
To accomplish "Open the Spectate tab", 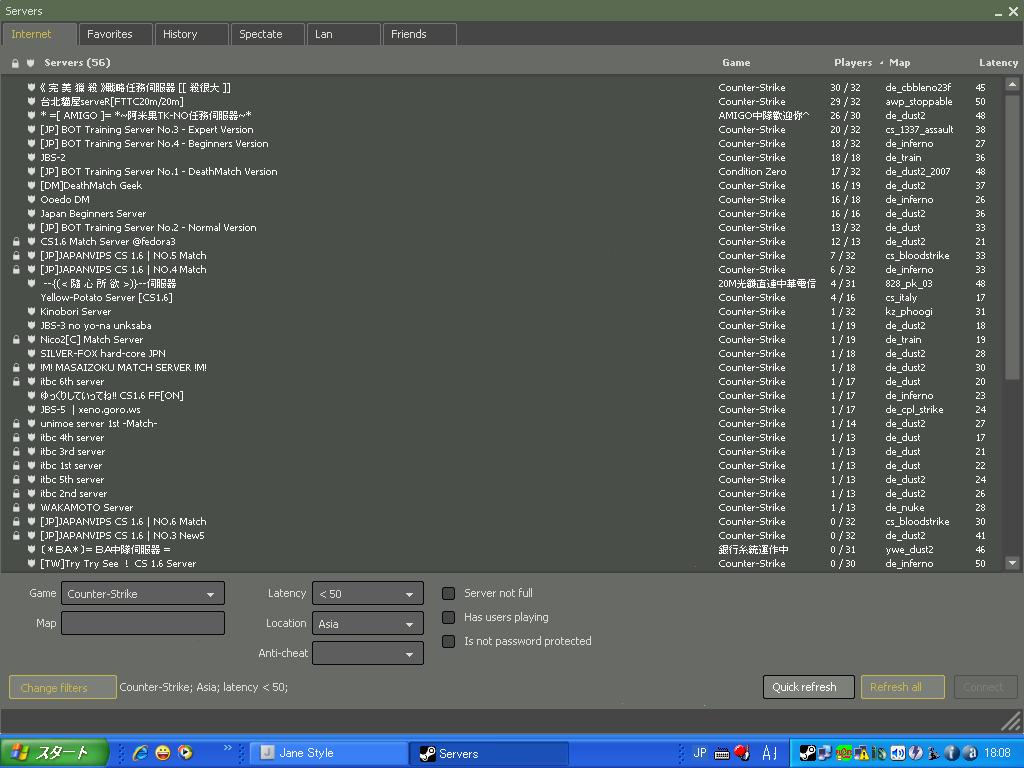I will [261, 34].
